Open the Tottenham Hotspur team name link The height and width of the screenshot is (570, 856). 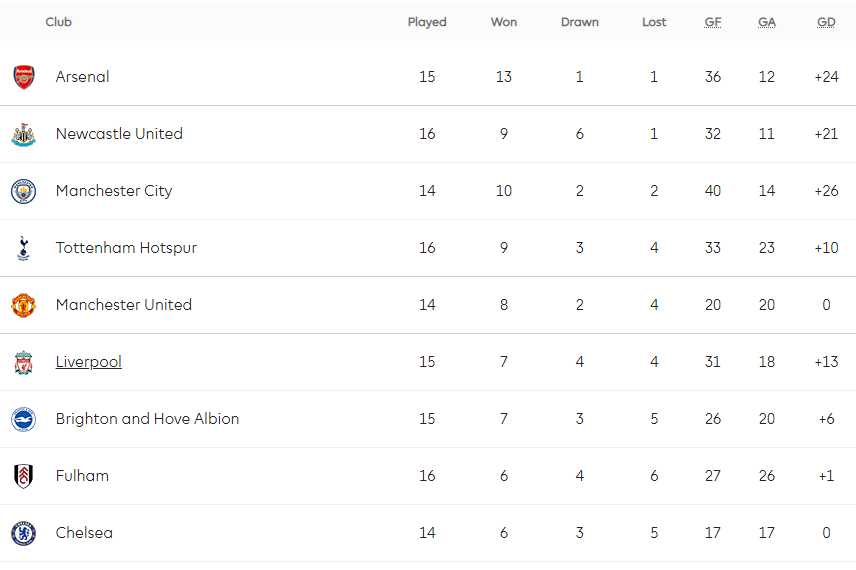(126, 248)
